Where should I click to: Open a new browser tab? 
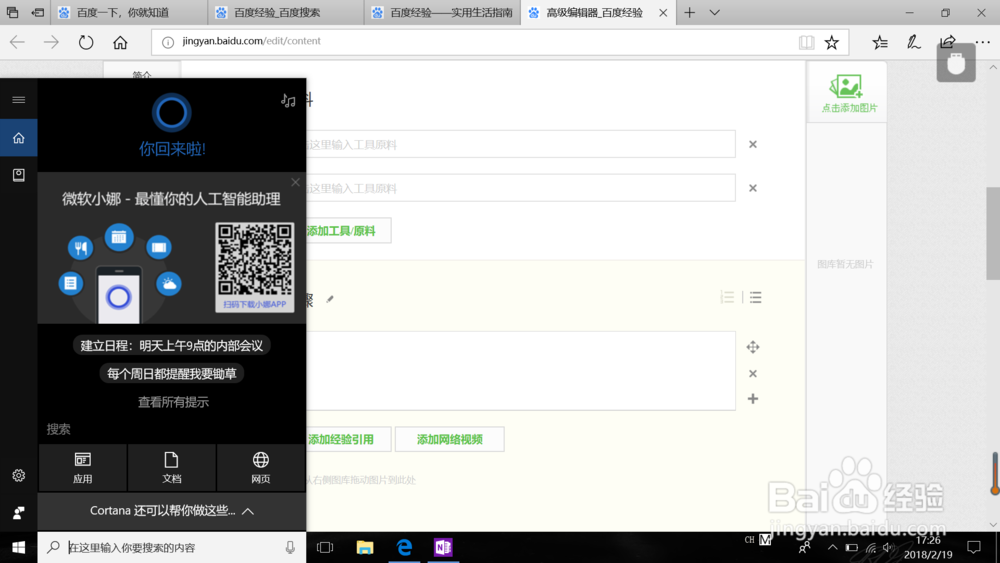pos(689,13)
